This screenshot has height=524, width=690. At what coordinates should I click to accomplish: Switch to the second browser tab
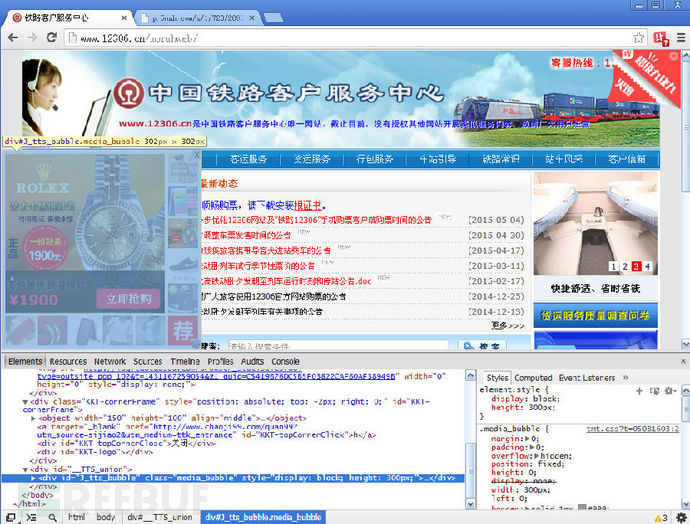pos(197,18)
